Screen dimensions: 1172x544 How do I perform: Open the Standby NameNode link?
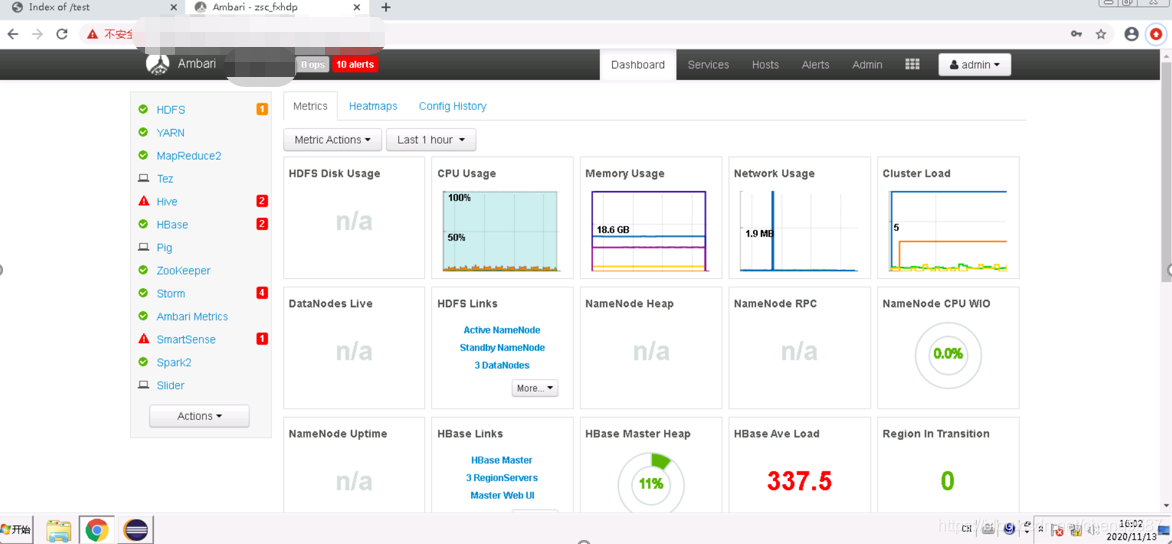[x=502, y=347]
